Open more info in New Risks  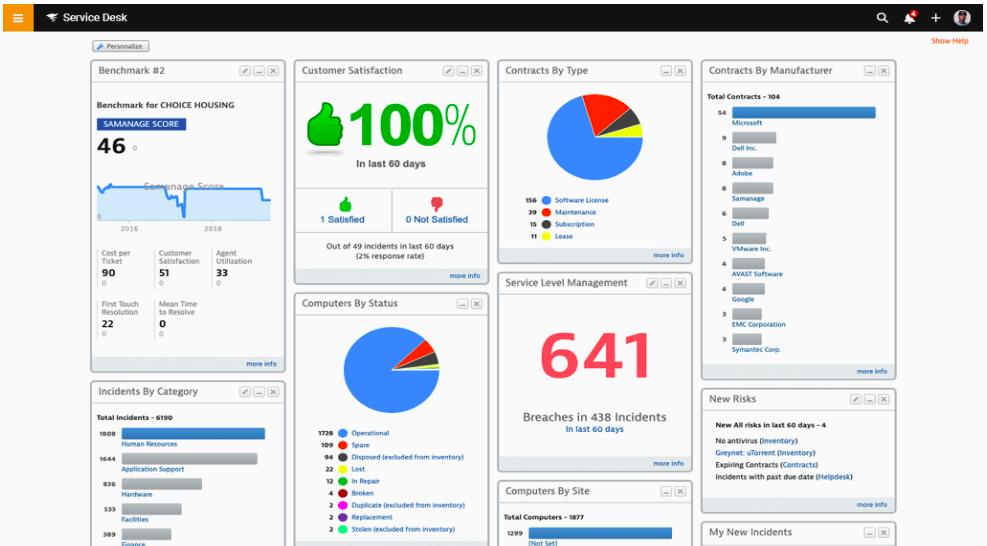coord(872,504)
